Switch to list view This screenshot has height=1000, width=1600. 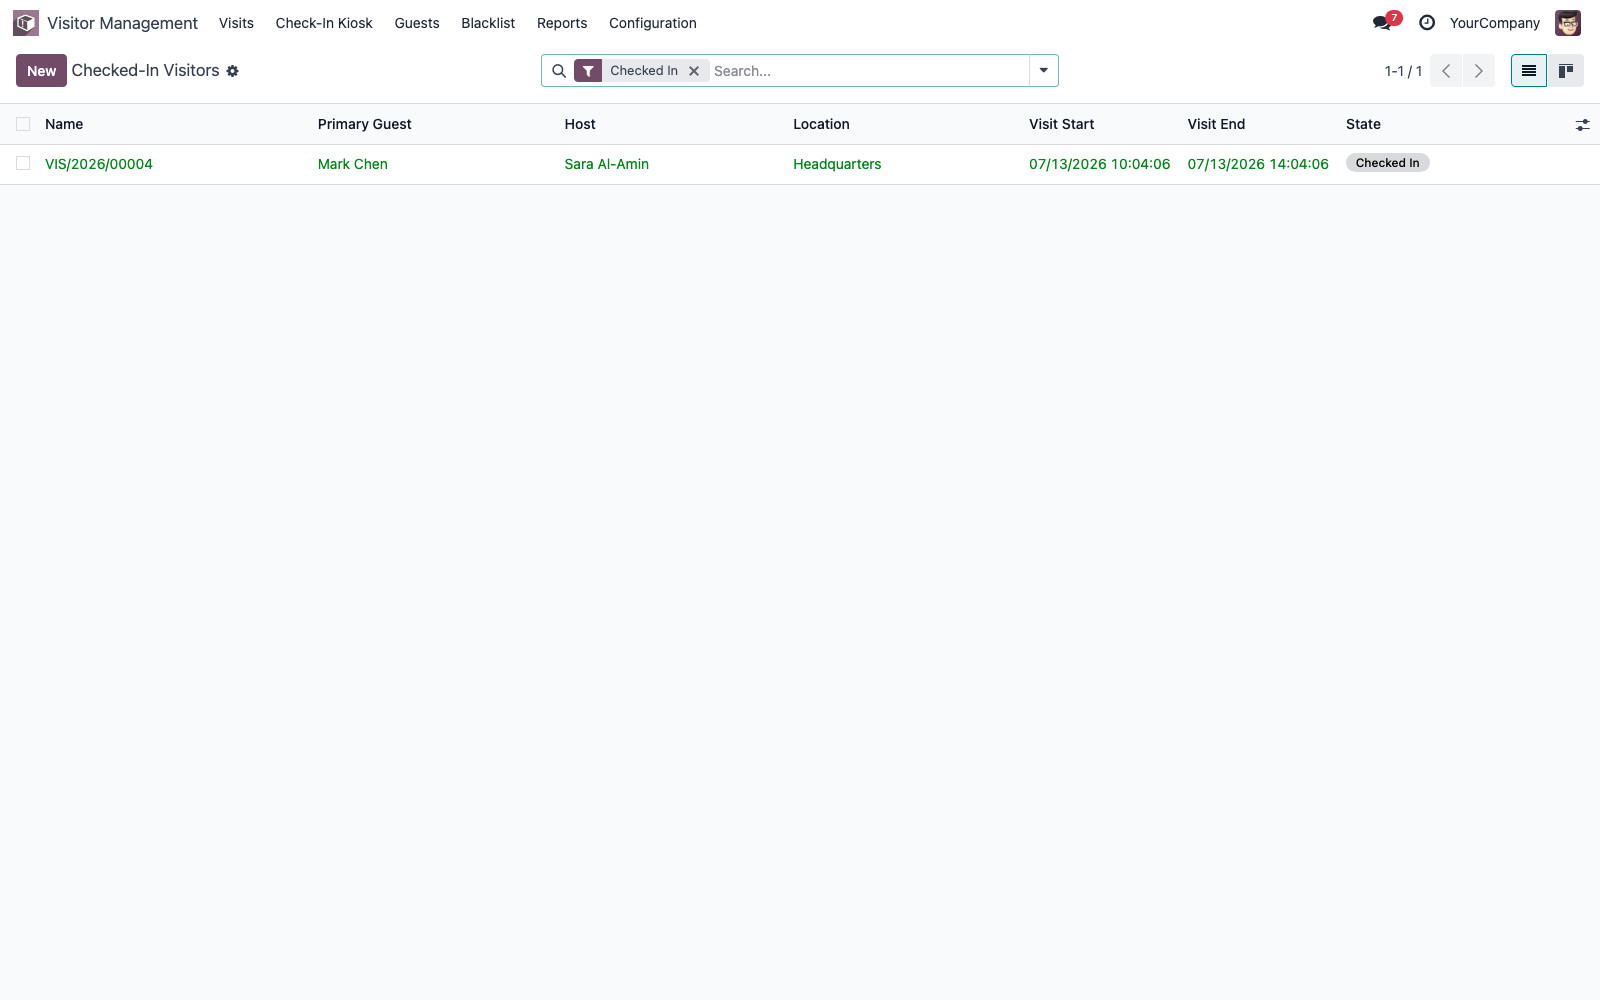[x=1529, y=71]
